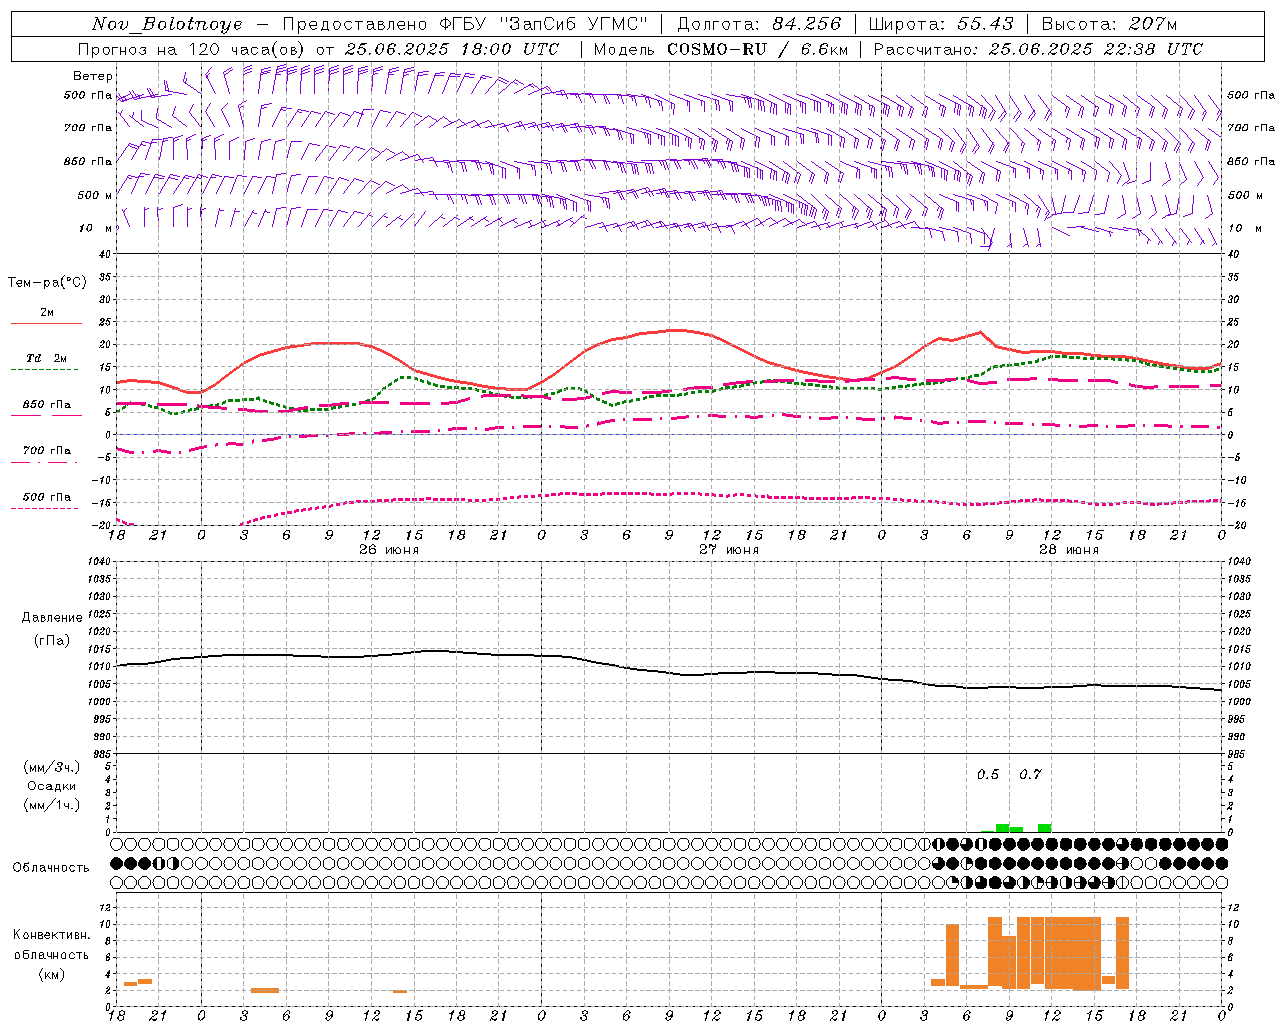
Task: Click the 'Ветер' wind panel label
Action: (93, 76)
